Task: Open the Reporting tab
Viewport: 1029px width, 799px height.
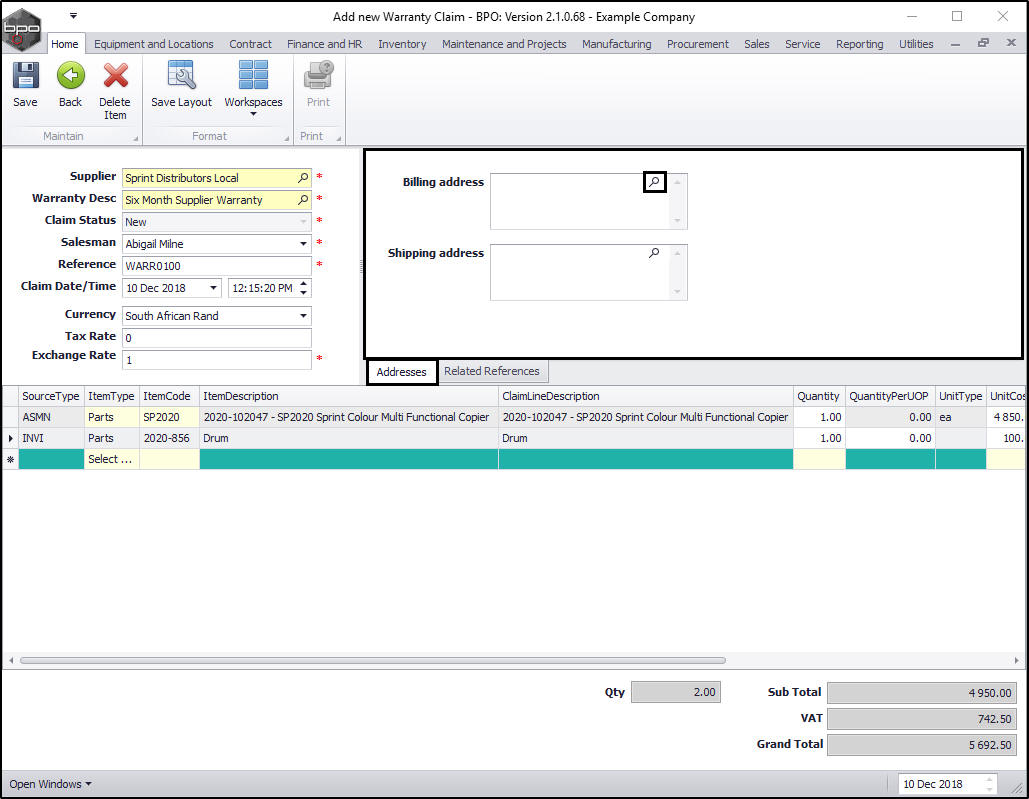Action: coord(860,44)
